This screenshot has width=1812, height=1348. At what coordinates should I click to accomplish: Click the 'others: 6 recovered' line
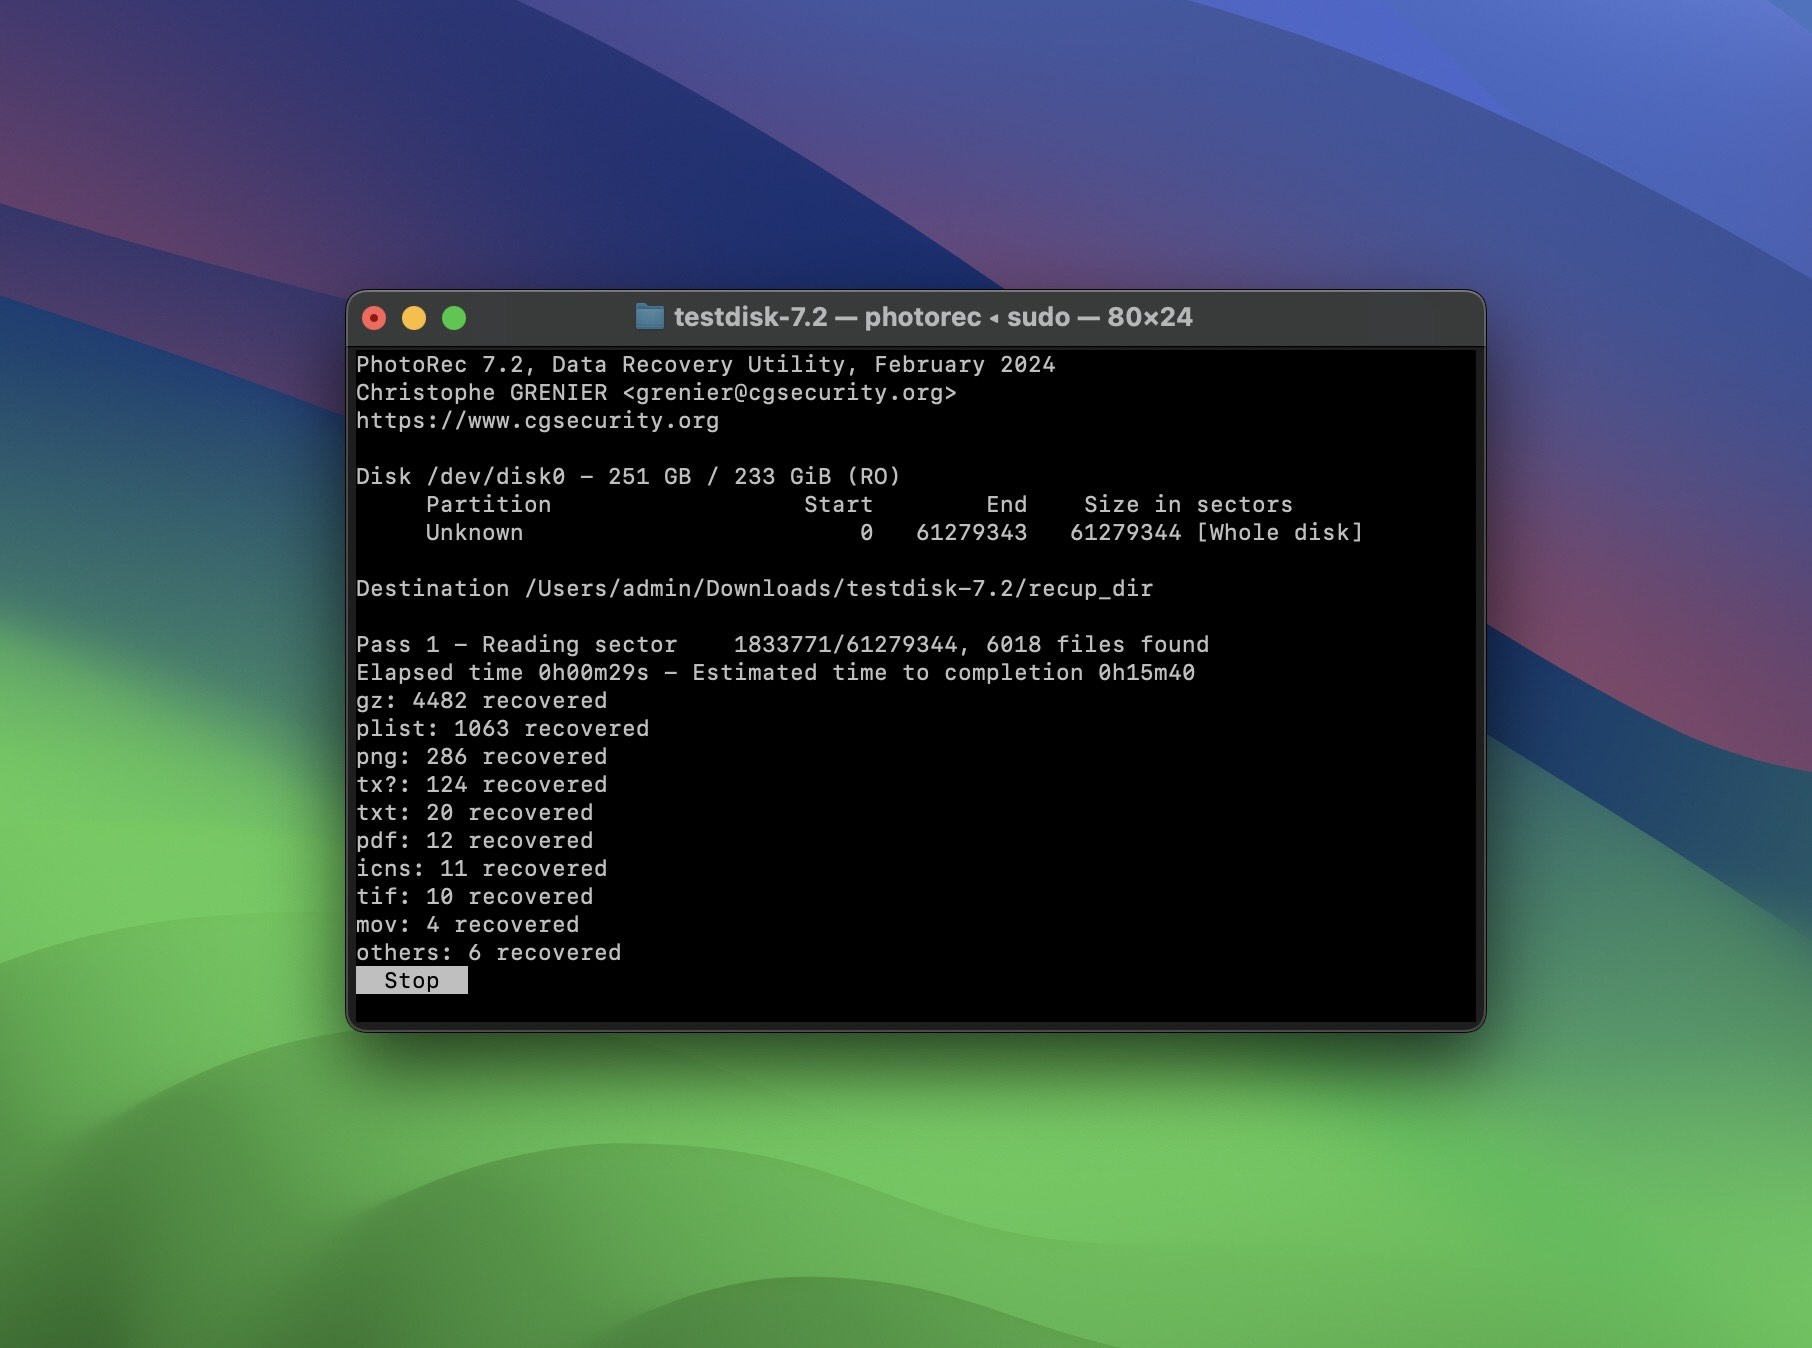click(488, 953)
